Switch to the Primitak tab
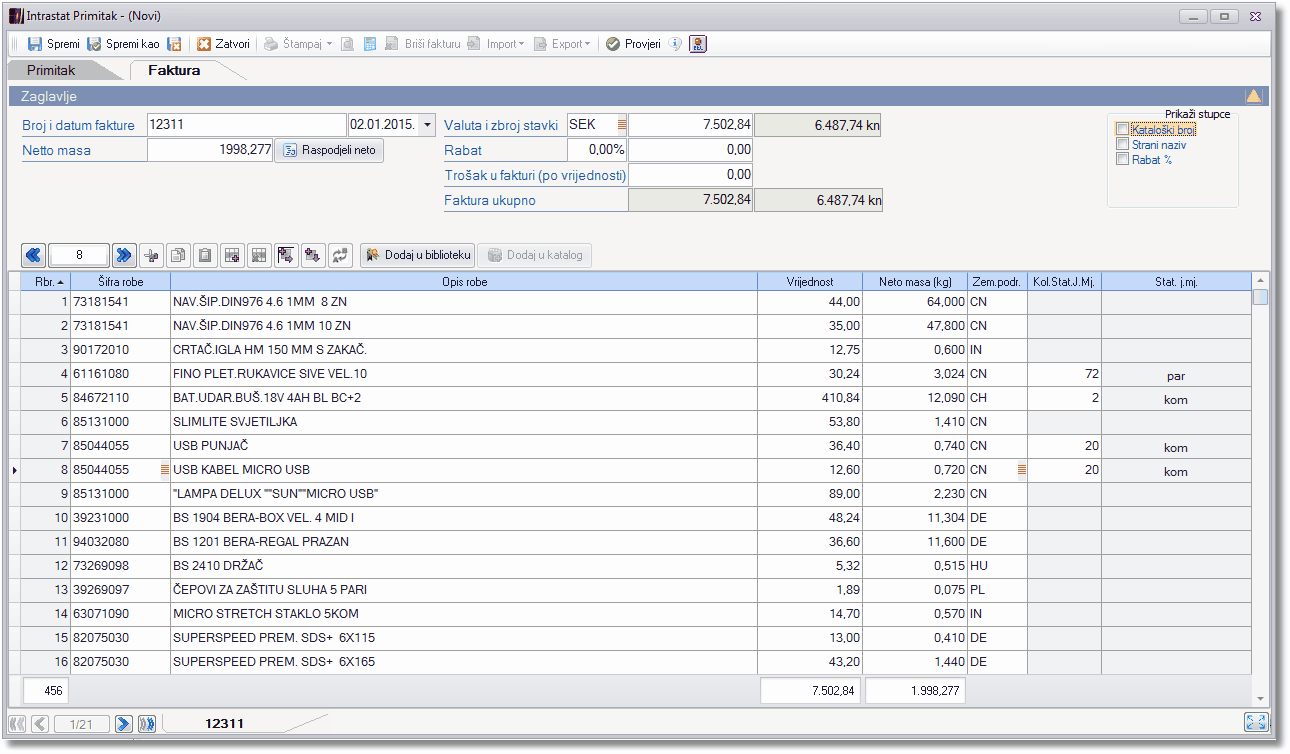Image resolution: width=1290 pixels, height=754 pixels. tap(52, 71)
